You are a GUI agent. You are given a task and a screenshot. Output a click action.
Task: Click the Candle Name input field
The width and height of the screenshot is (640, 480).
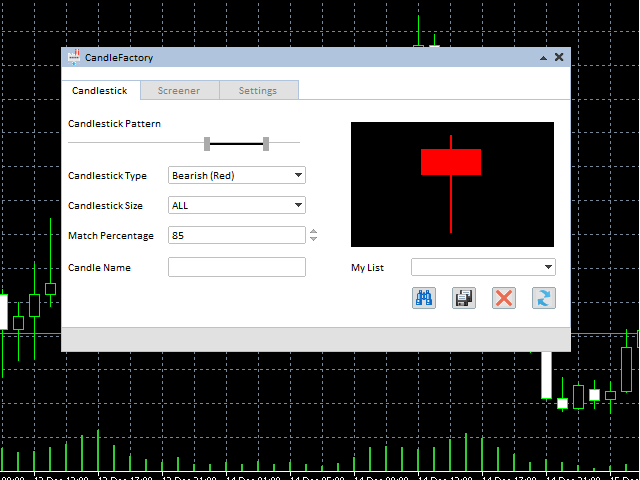point(237,267)
